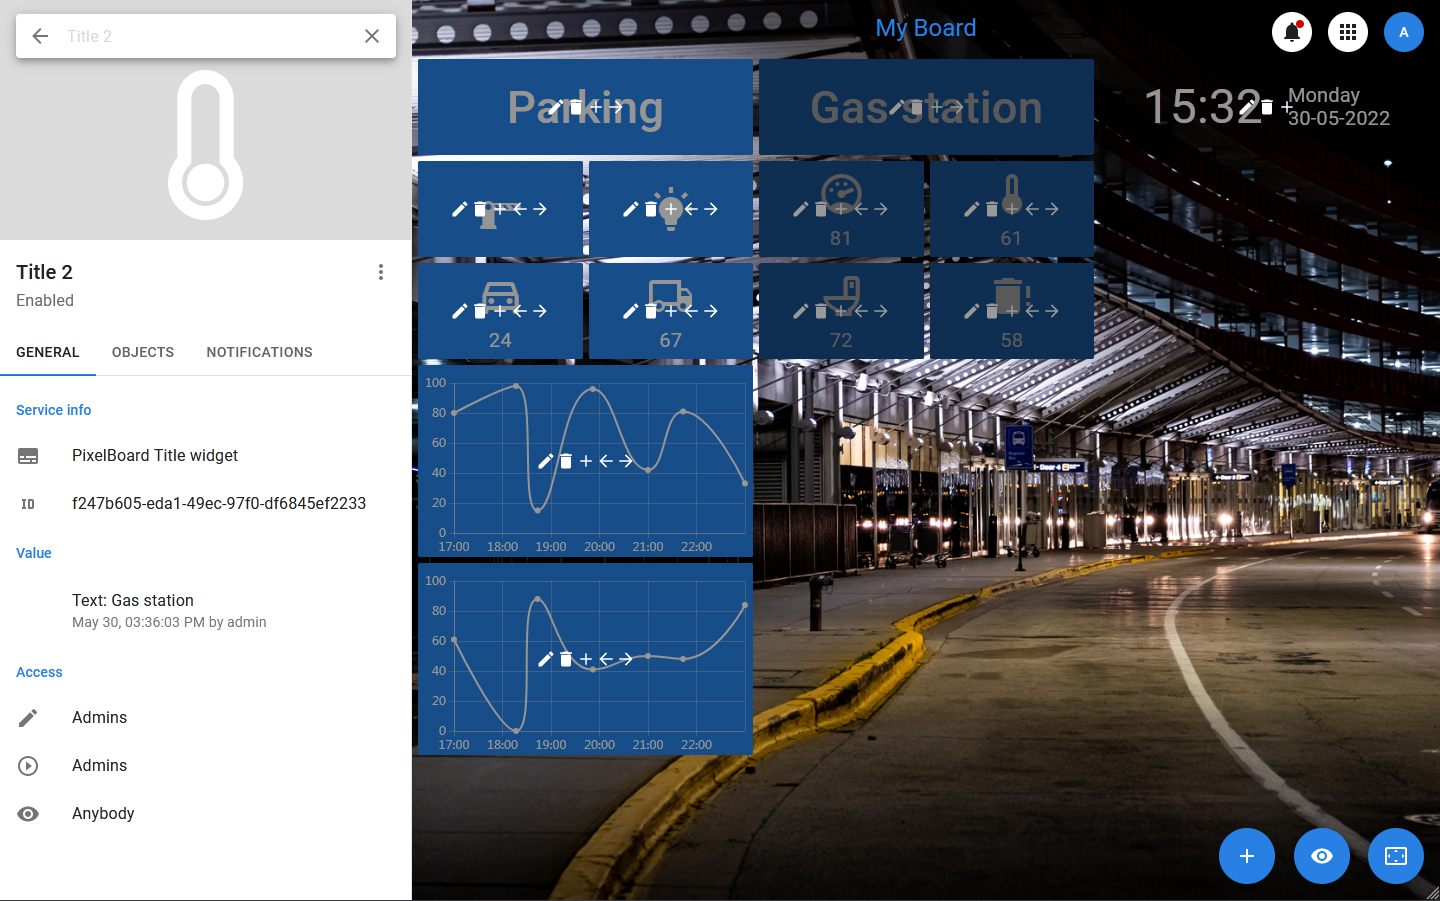Viewport: 1440px width, 901px height.
Task: Delete the Gas station title widget
Action: point(917,107)
